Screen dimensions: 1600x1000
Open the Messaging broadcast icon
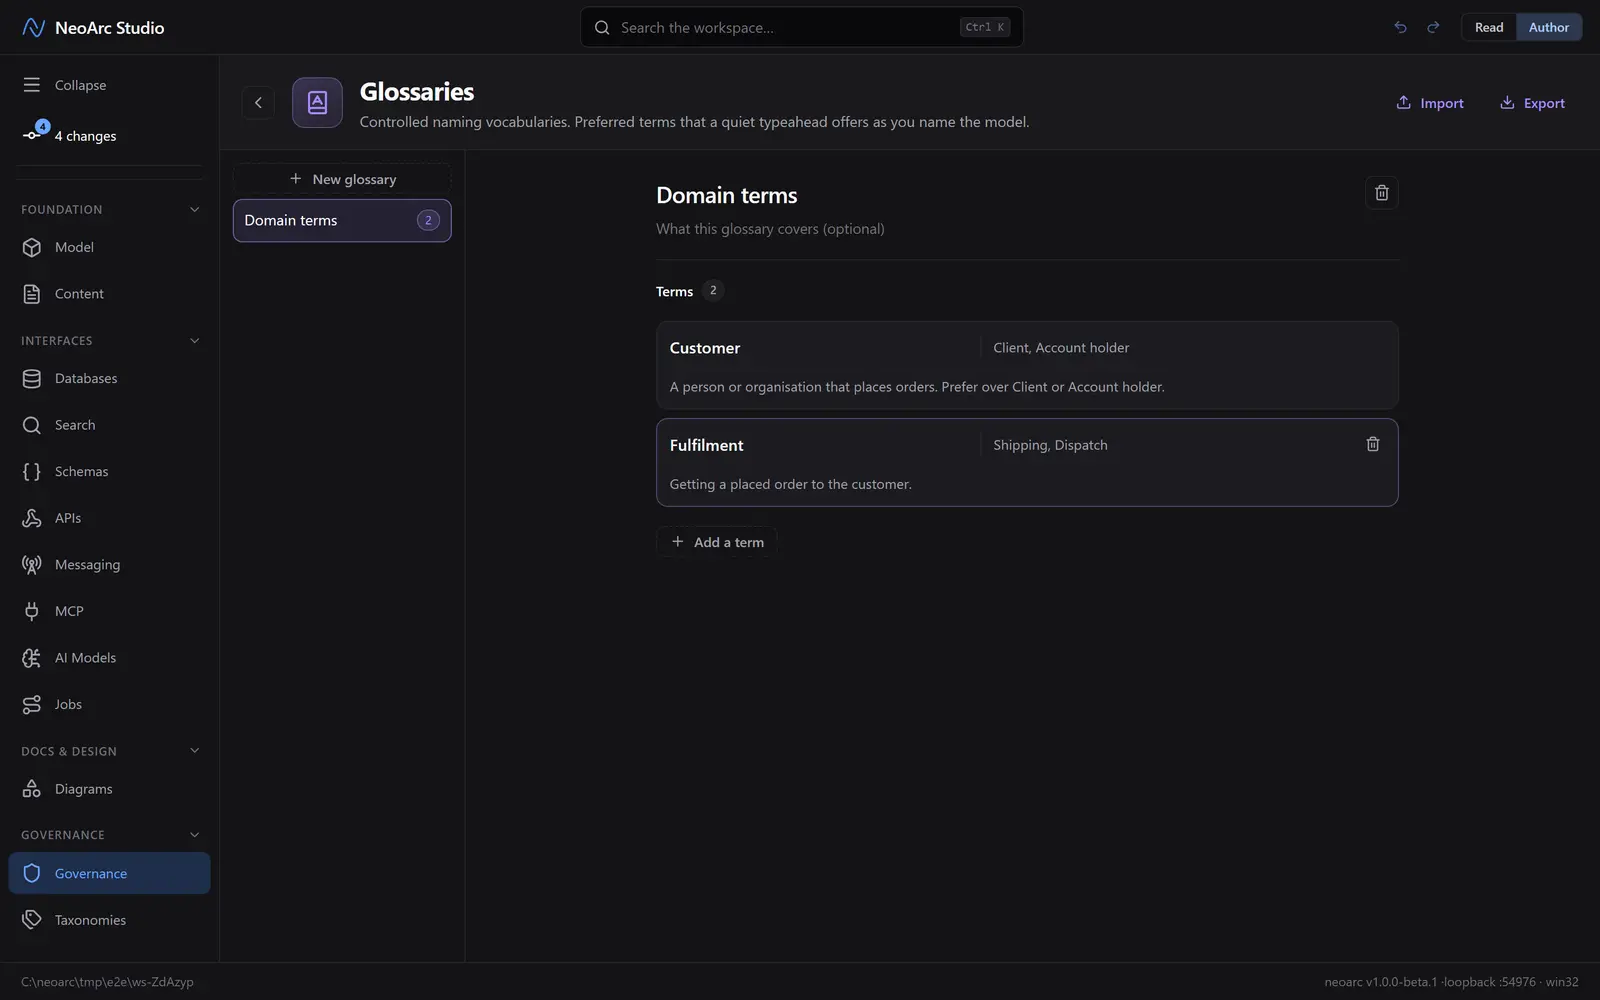coord(32,564)
